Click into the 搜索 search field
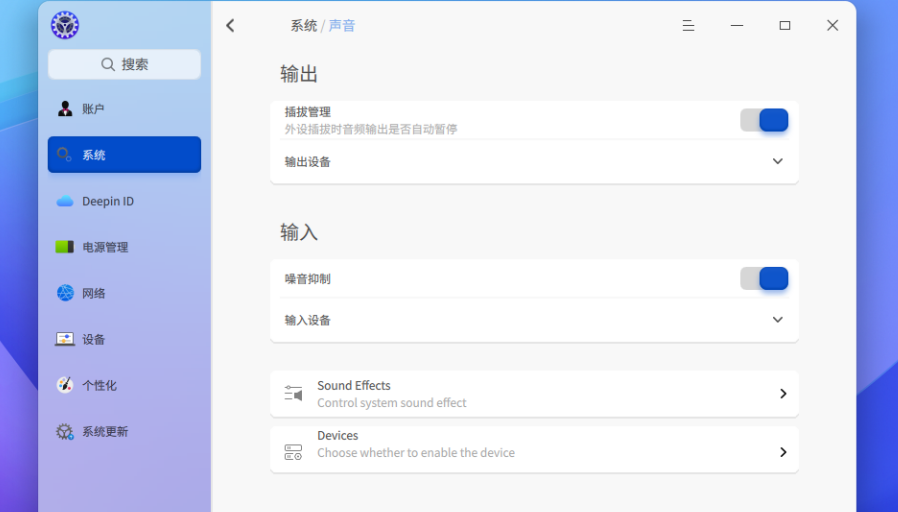Image resolution: width=898 pixels, height=512 pixels. click(x=124, y=64)
